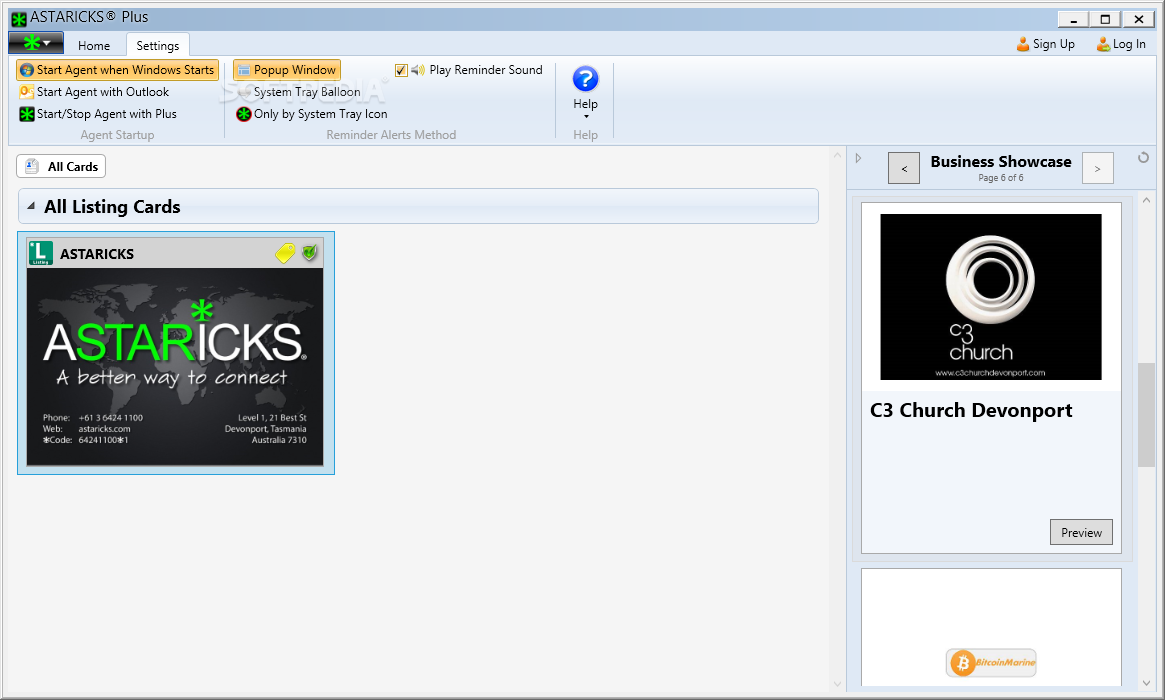Screen dimensions: 1165x700
Task: Minimize the ASTARICKS Plus window
Action: pos(1073,19)
